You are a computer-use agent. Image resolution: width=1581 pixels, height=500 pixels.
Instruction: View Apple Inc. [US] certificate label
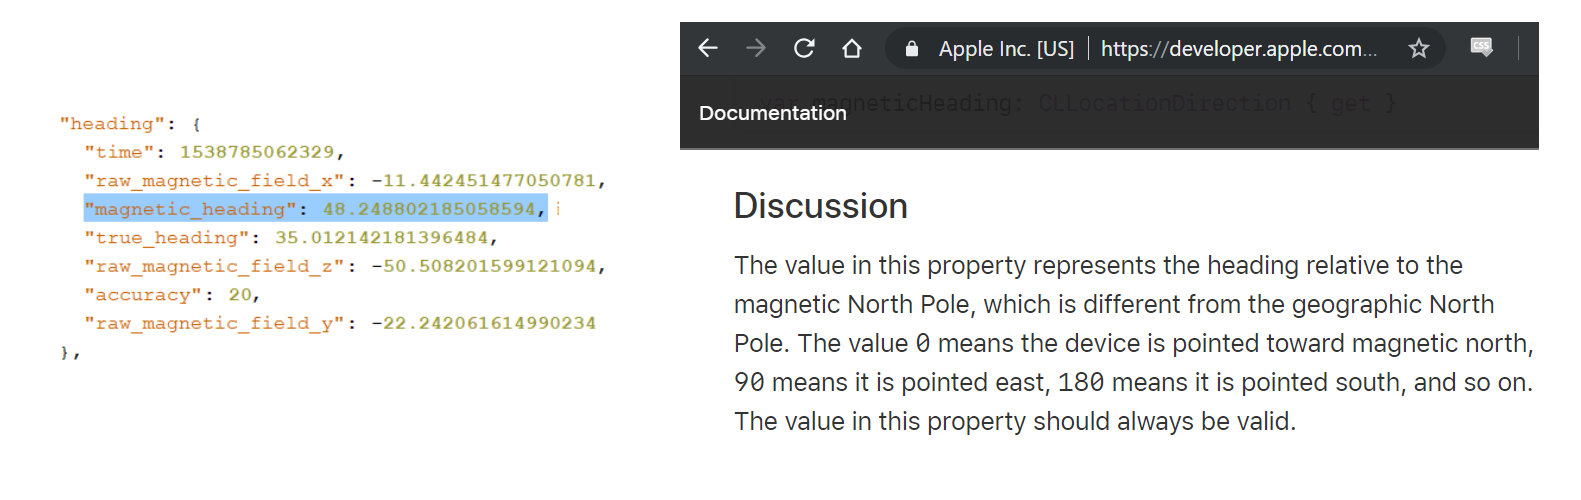1006,49
